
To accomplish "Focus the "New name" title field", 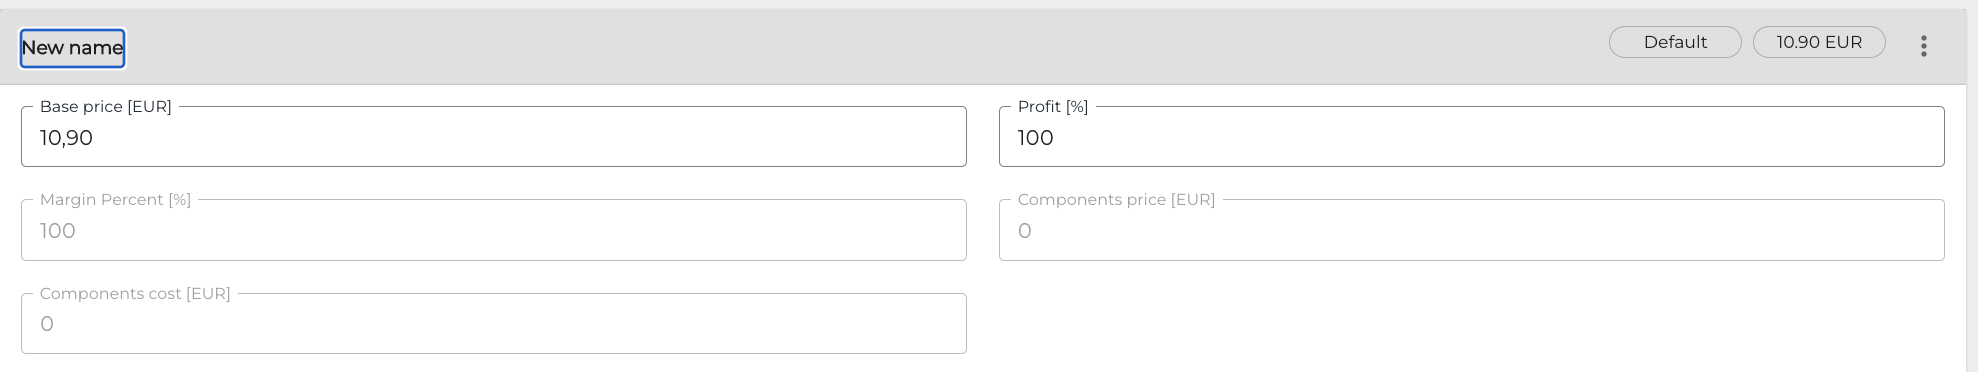I will point(72,48).
